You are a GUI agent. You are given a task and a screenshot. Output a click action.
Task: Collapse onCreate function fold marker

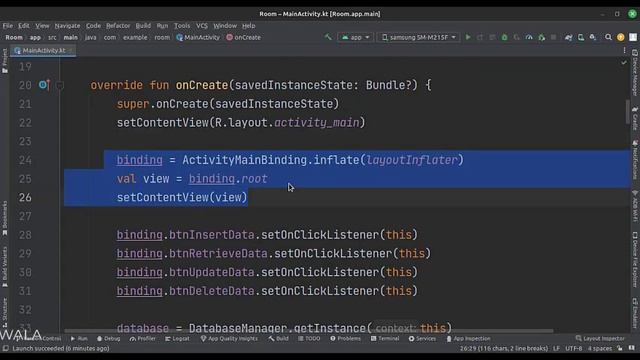coord(60,85)
